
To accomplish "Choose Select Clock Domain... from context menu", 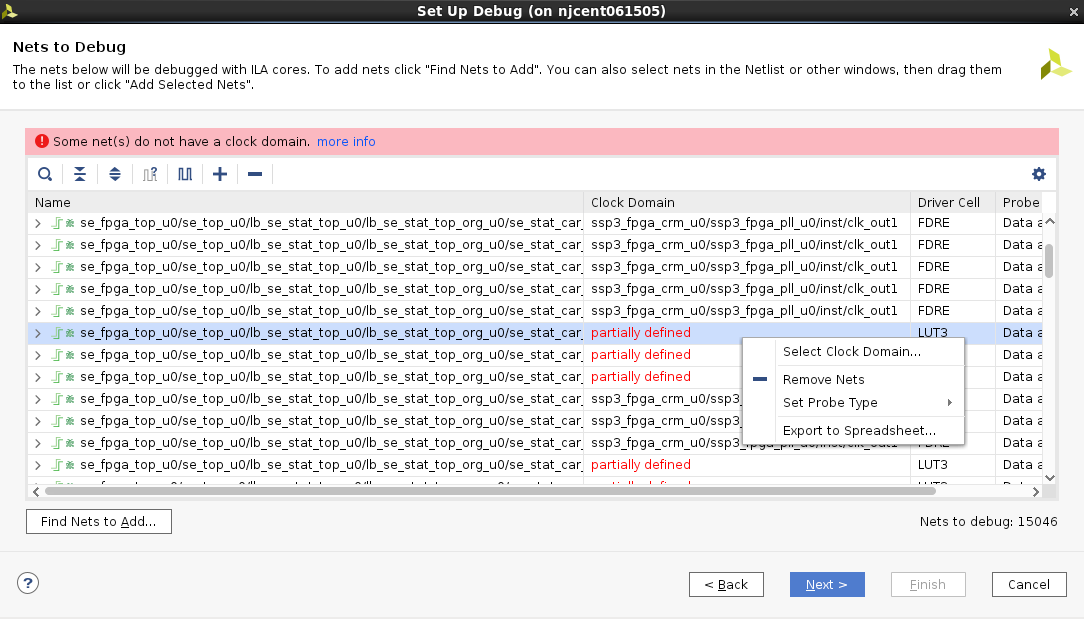I will tap(852, 351).
